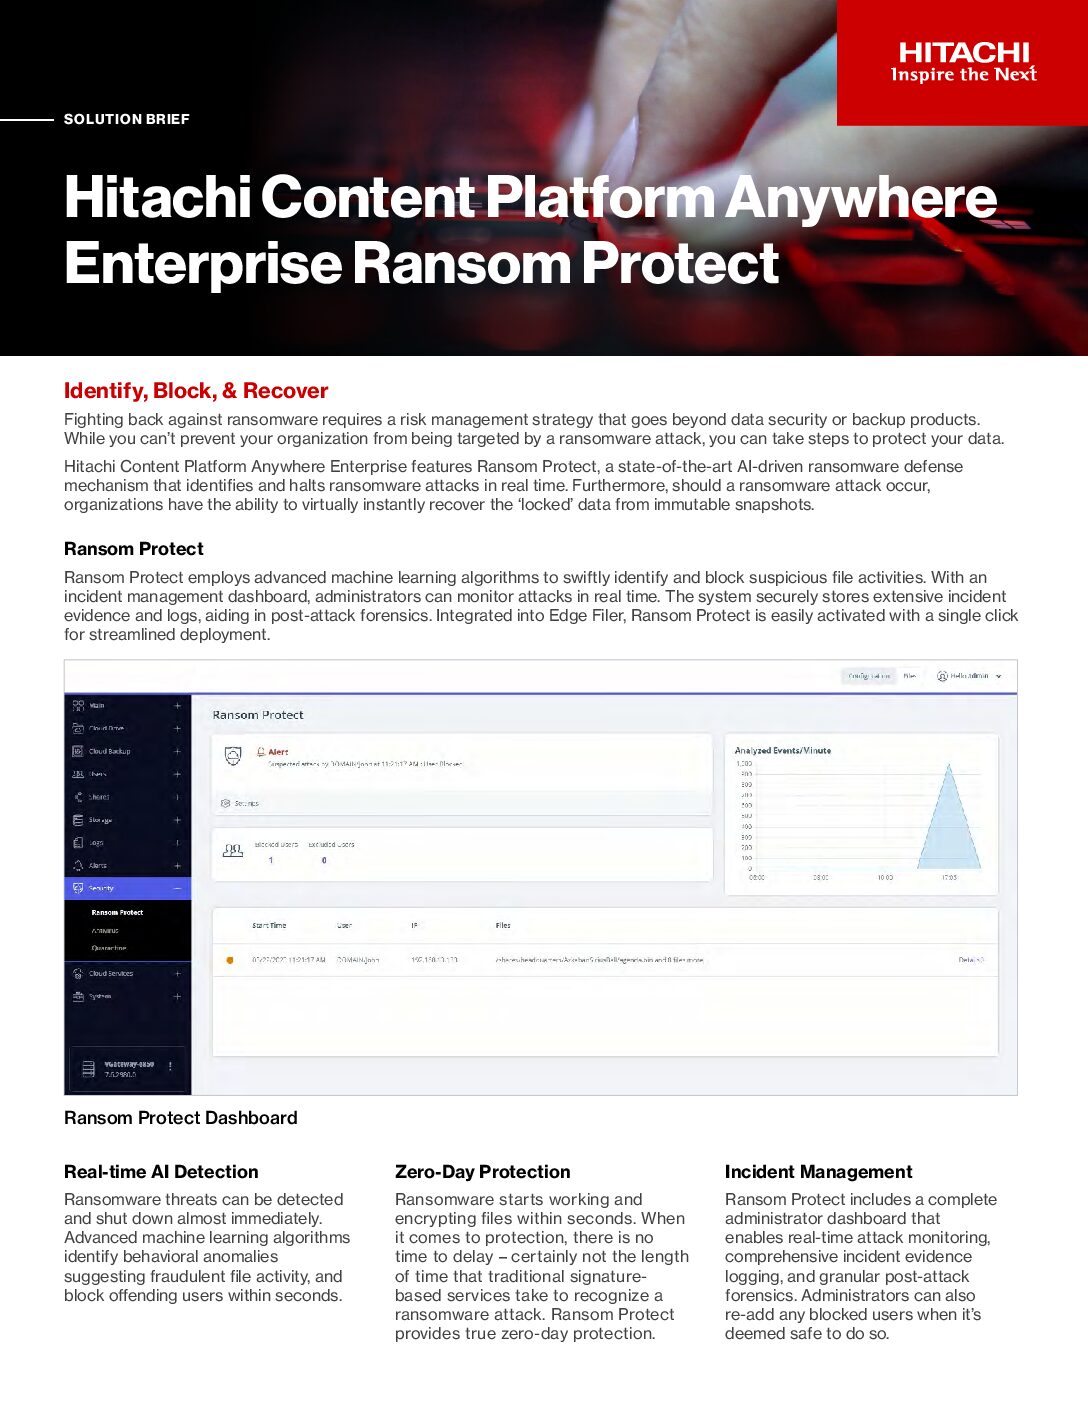Click the Cloud Services sidebar icon

pos(78,973)
